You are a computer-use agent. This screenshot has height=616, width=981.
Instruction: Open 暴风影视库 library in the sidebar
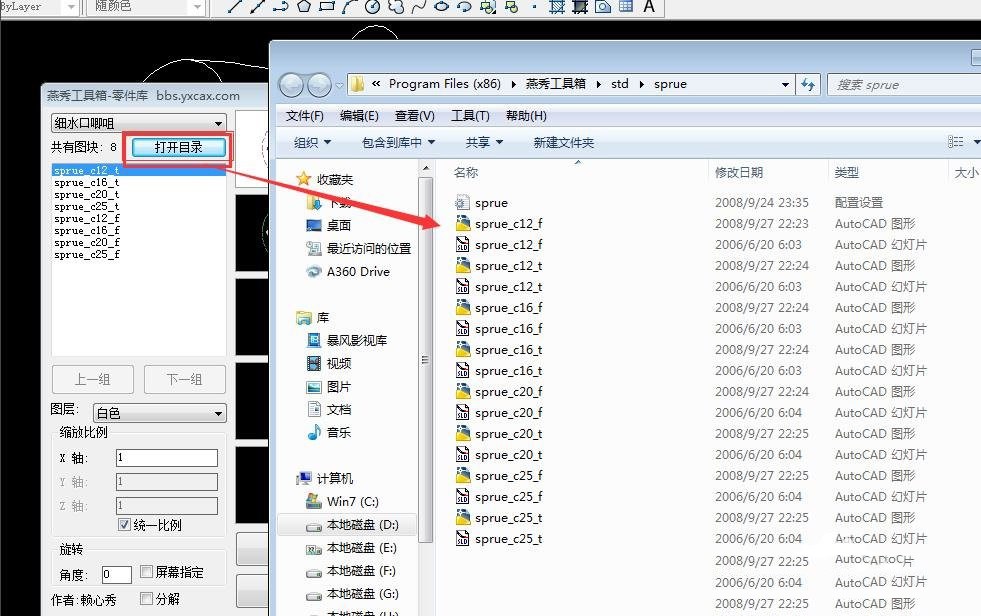(357, 340)
